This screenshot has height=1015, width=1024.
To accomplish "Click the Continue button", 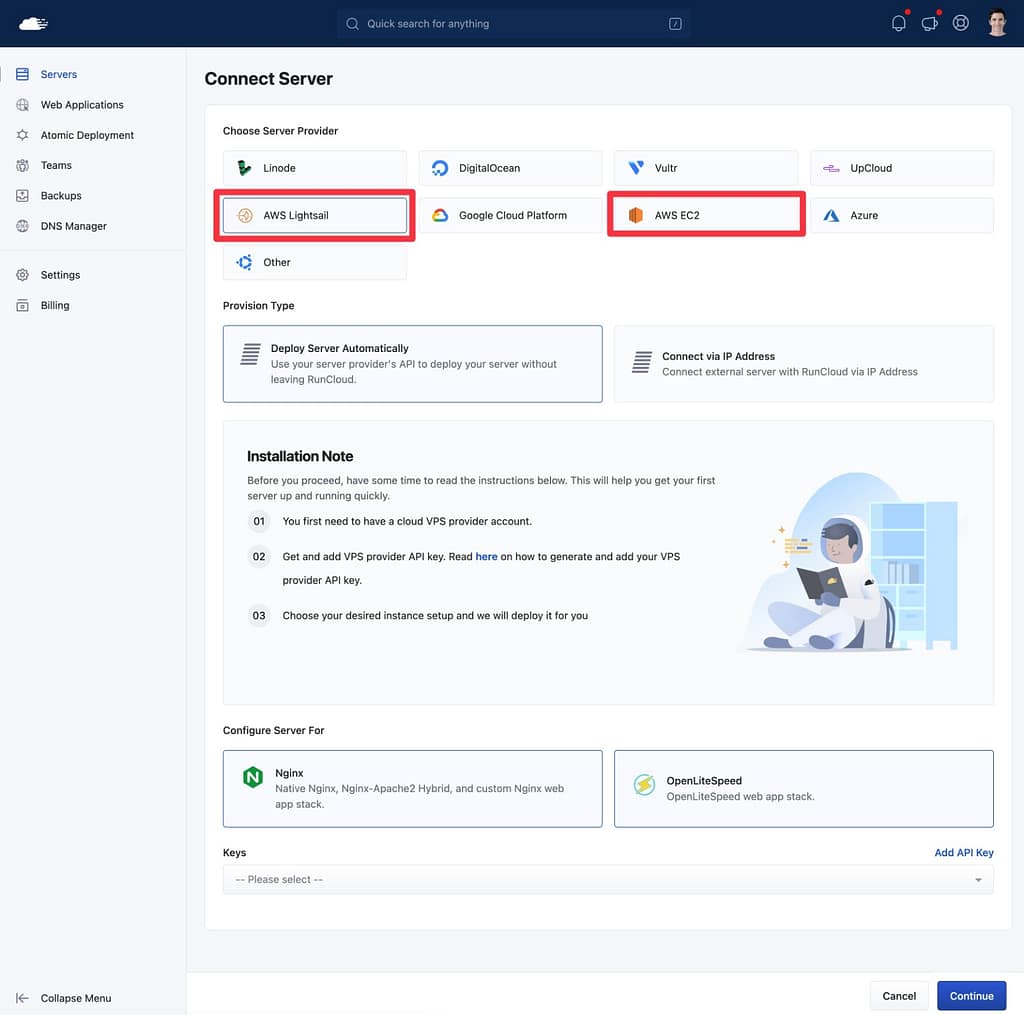I will [971, 995].
